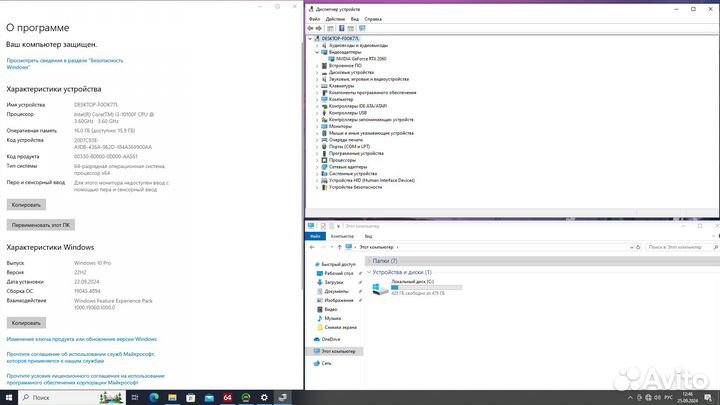Viewport: 720px width, 405px height.
Task: Open Рабочий стол in navigation pane
Action: click(338, 273)
